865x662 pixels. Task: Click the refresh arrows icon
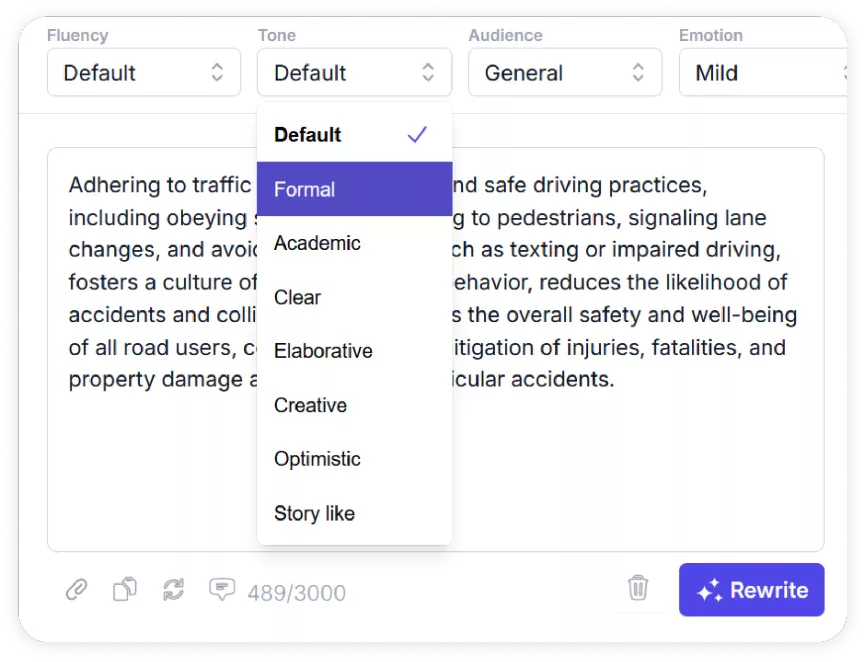tap(174, 589)
